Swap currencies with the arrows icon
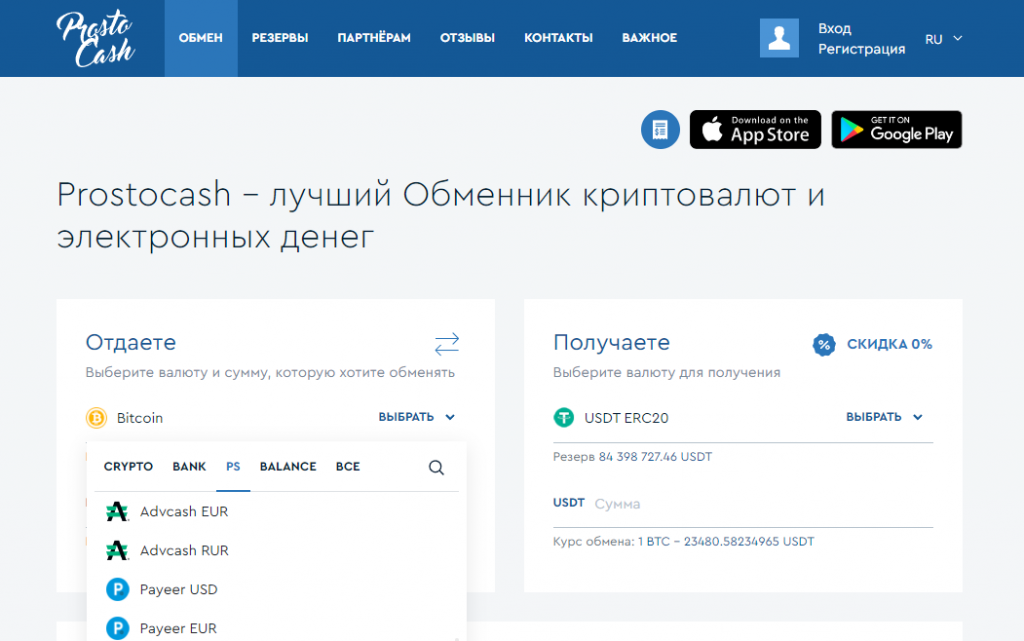This screenshot has height=641, width=1024. (447, 344)
